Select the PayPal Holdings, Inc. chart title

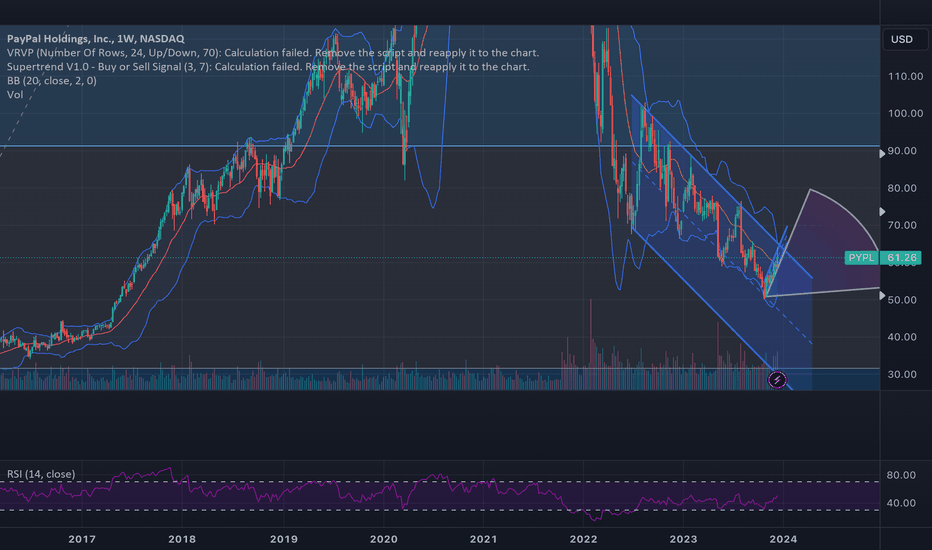pyautogui.click(x=96, y=39)
